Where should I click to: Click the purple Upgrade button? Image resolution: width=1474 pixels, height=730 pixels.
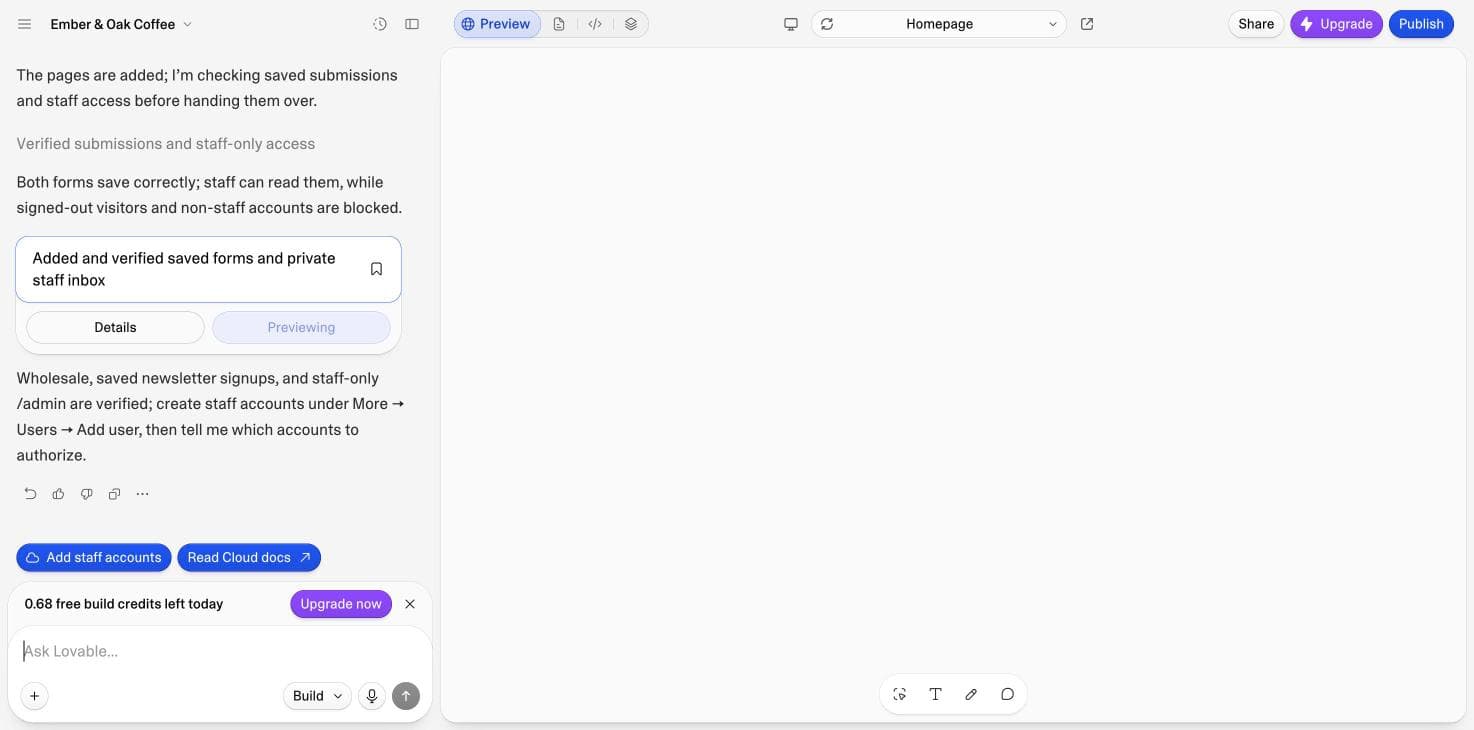(x=1336, y=24)
